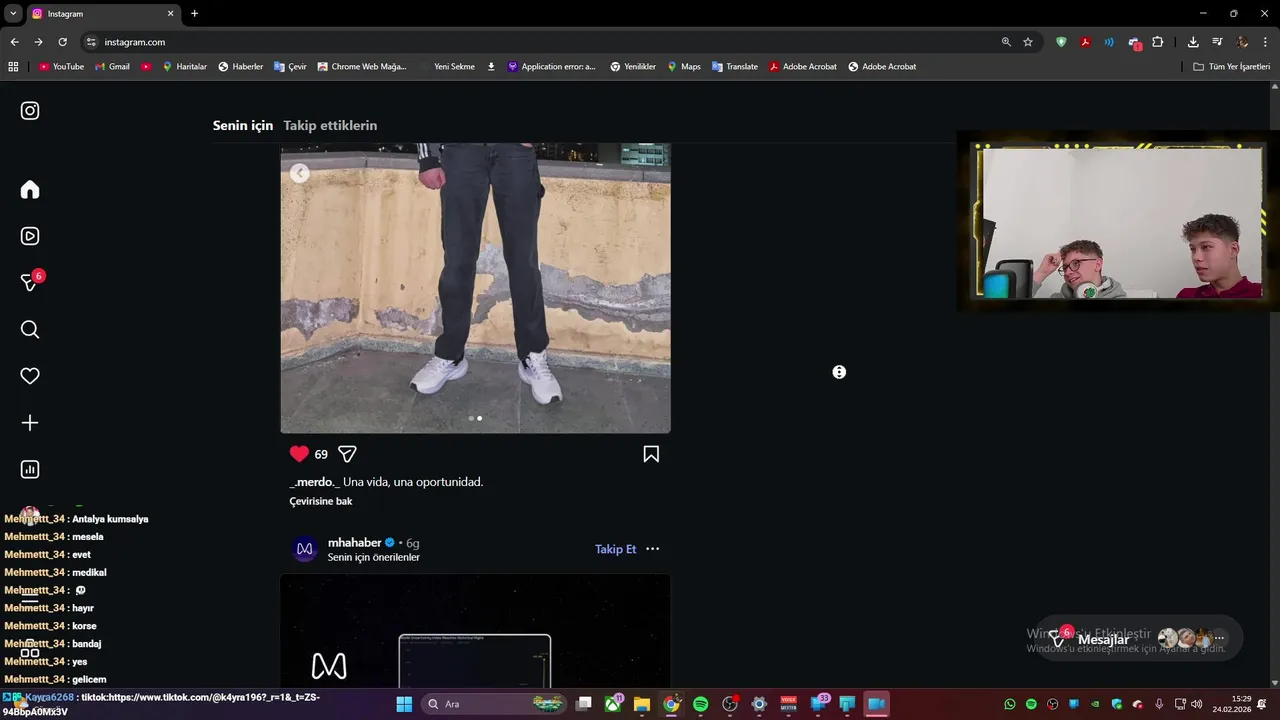Screen dimensions: 1280x720
Task: Follow mhahaber with Takip Et
Action: point(616,549)
